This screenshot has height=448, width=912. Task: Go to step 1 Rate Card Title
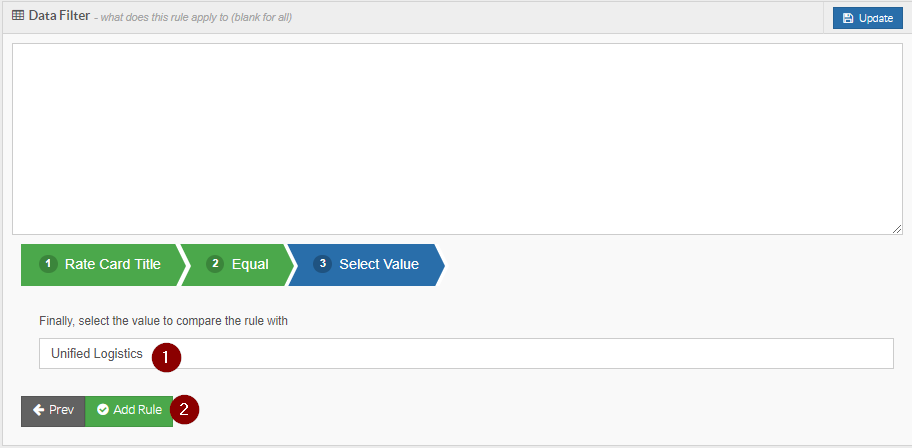coord(102,265)
